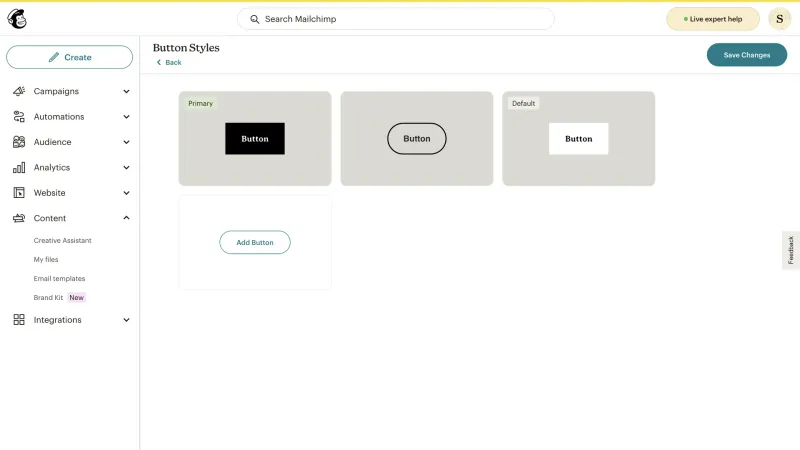This screenshot has height=450, width=800.
Task: Expand the Integrations chevron
Action: pyautogui.click(x=126, y=320)
